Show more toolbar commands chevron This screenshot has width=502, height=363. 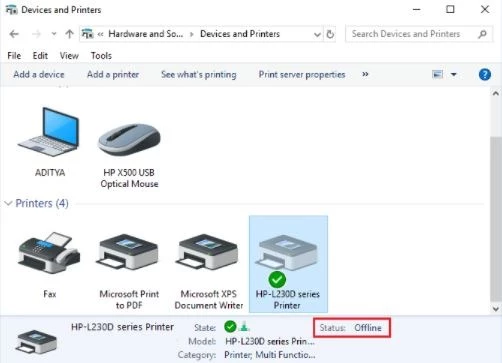[x=365, y=74]
